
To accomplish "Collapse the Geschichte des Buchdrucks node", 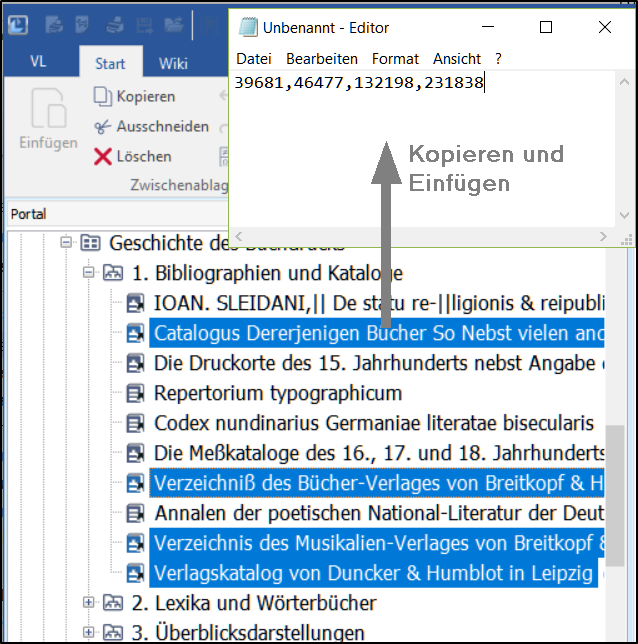I will [x=66, y=243].
